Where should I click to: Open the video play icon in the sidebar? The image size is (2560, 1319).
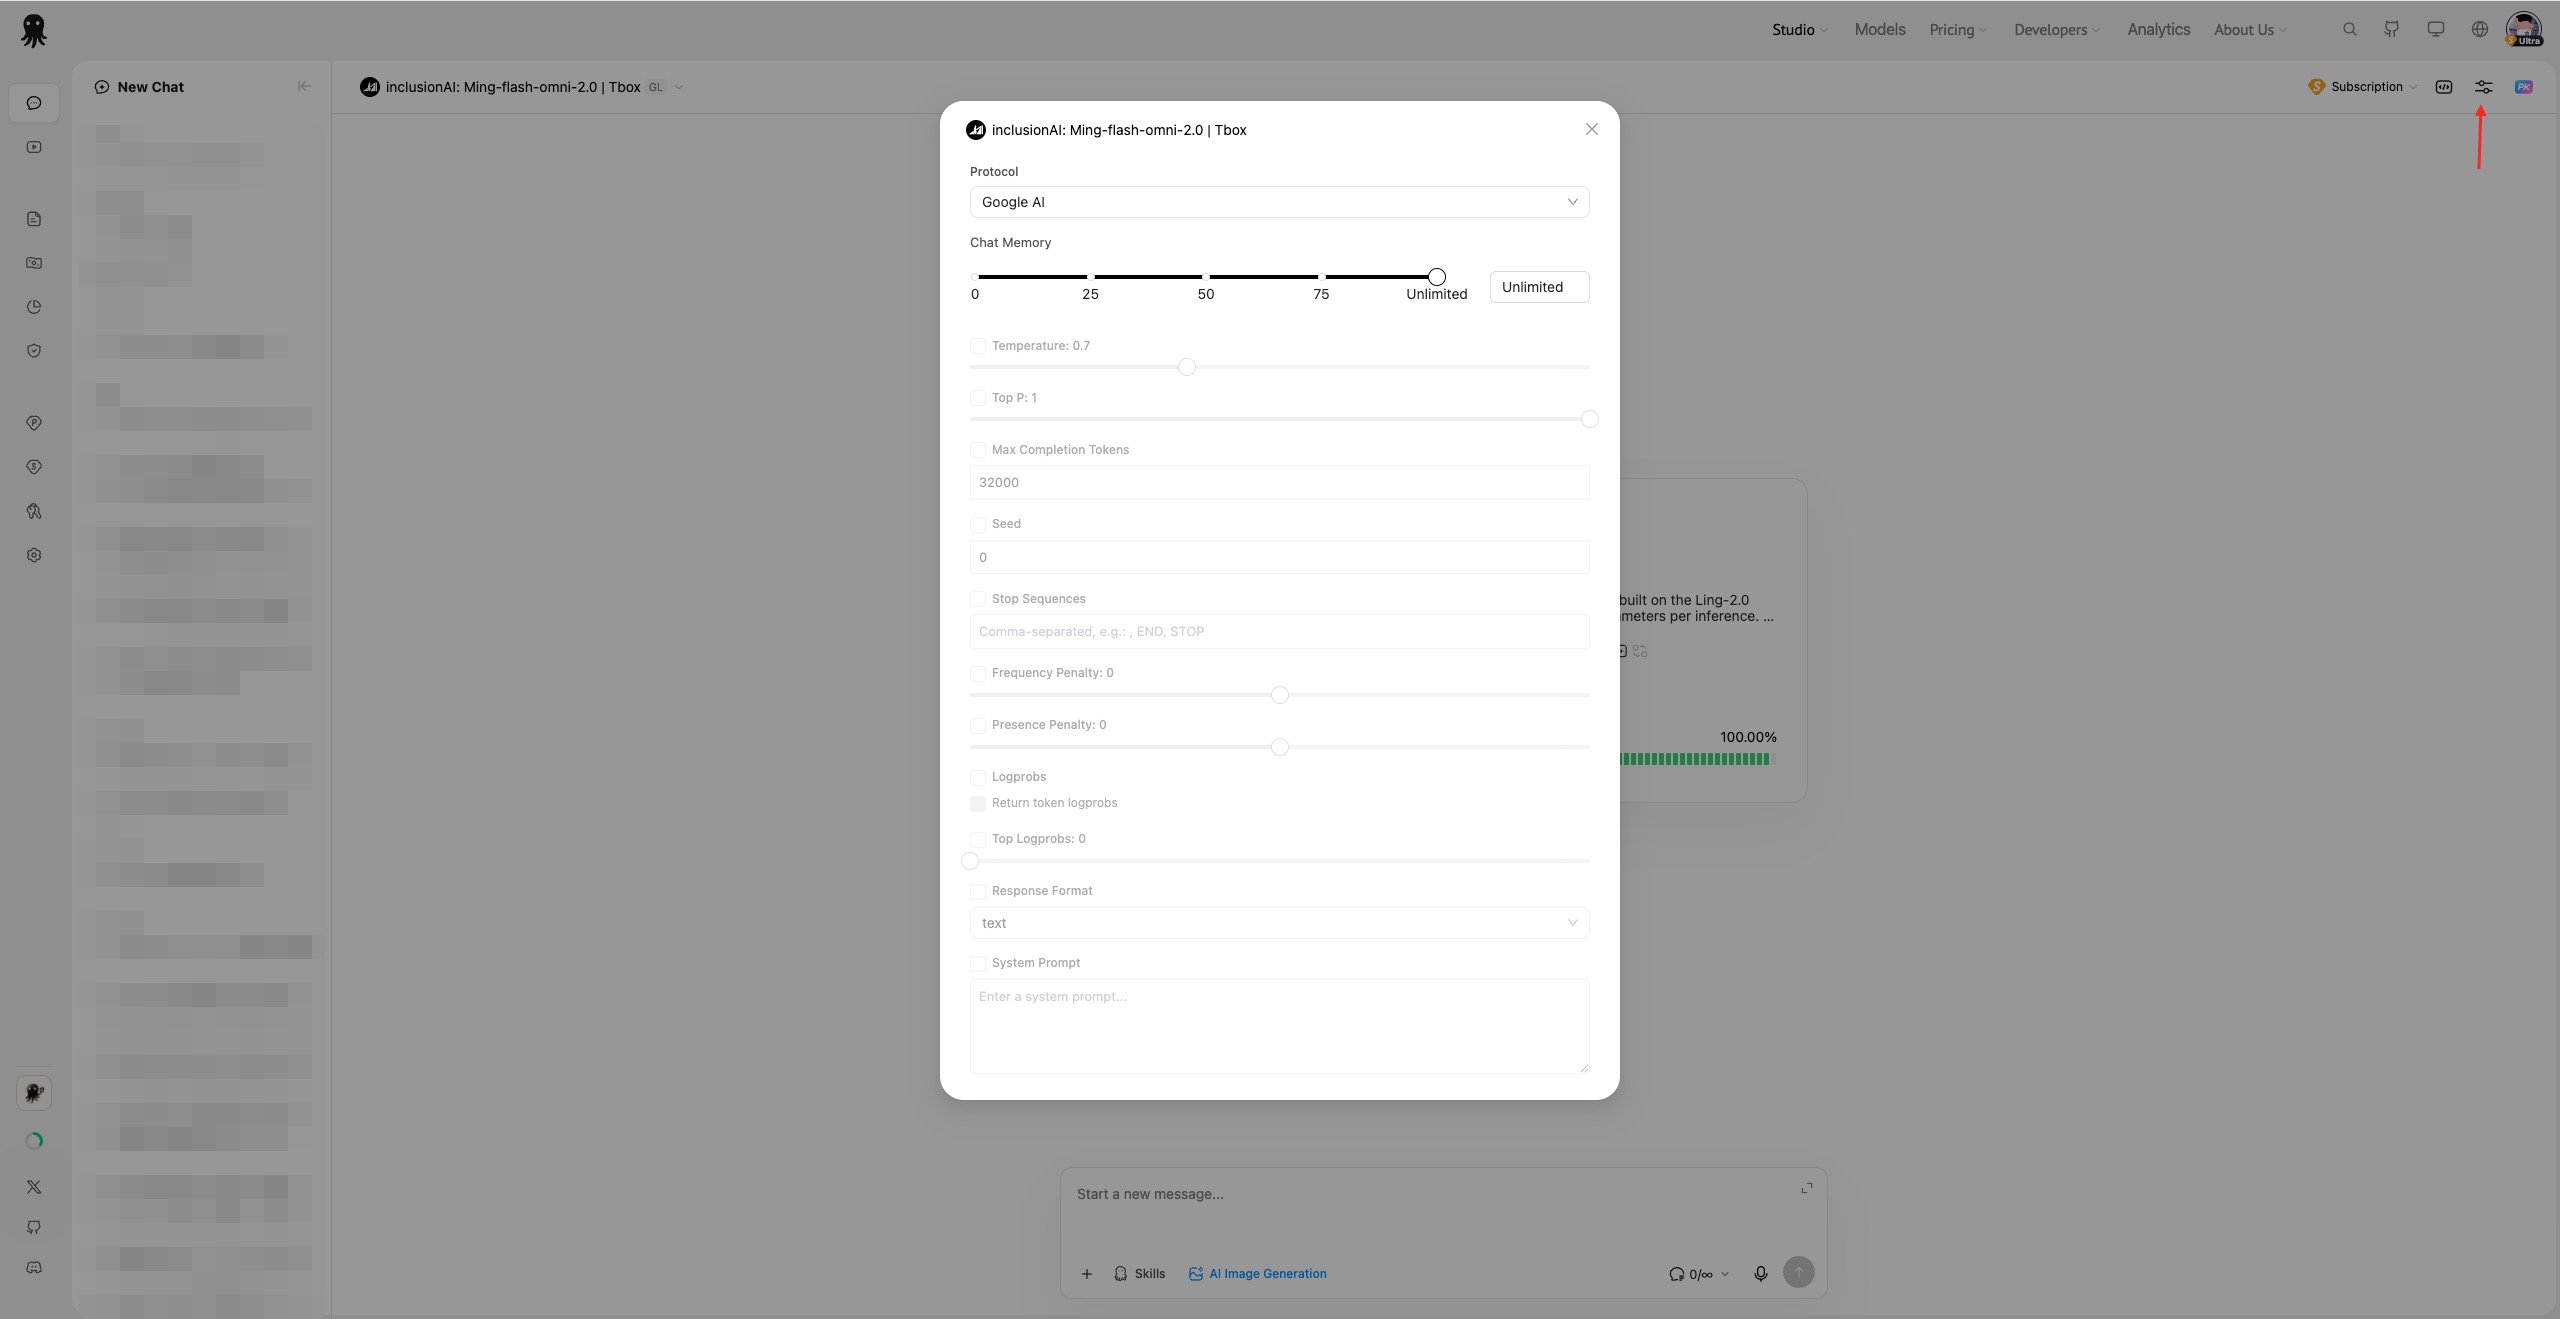34,147
